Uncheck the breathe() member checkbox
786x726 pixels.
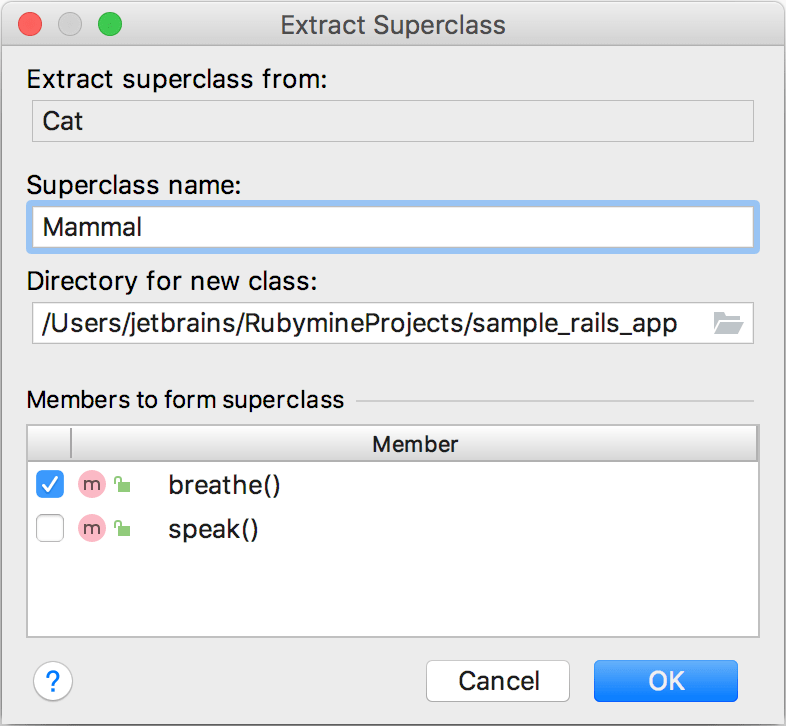tap(50, 485)
